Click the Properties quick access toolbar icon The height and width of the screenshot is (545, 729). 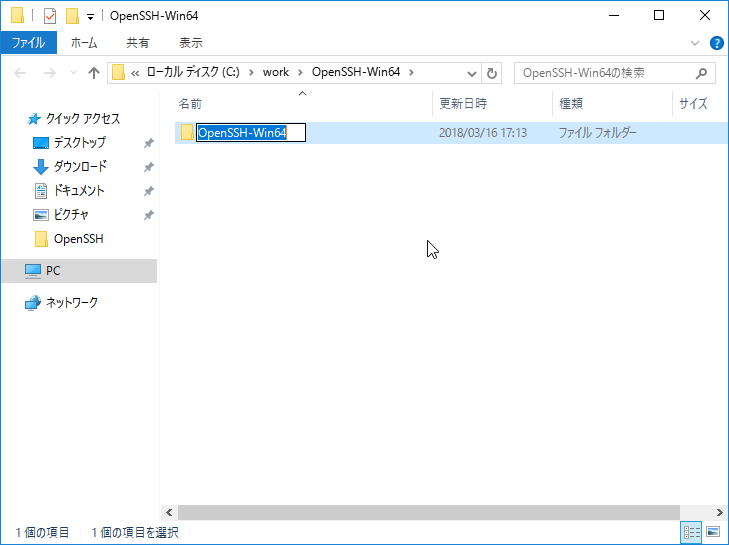click(x=50, y=16)
